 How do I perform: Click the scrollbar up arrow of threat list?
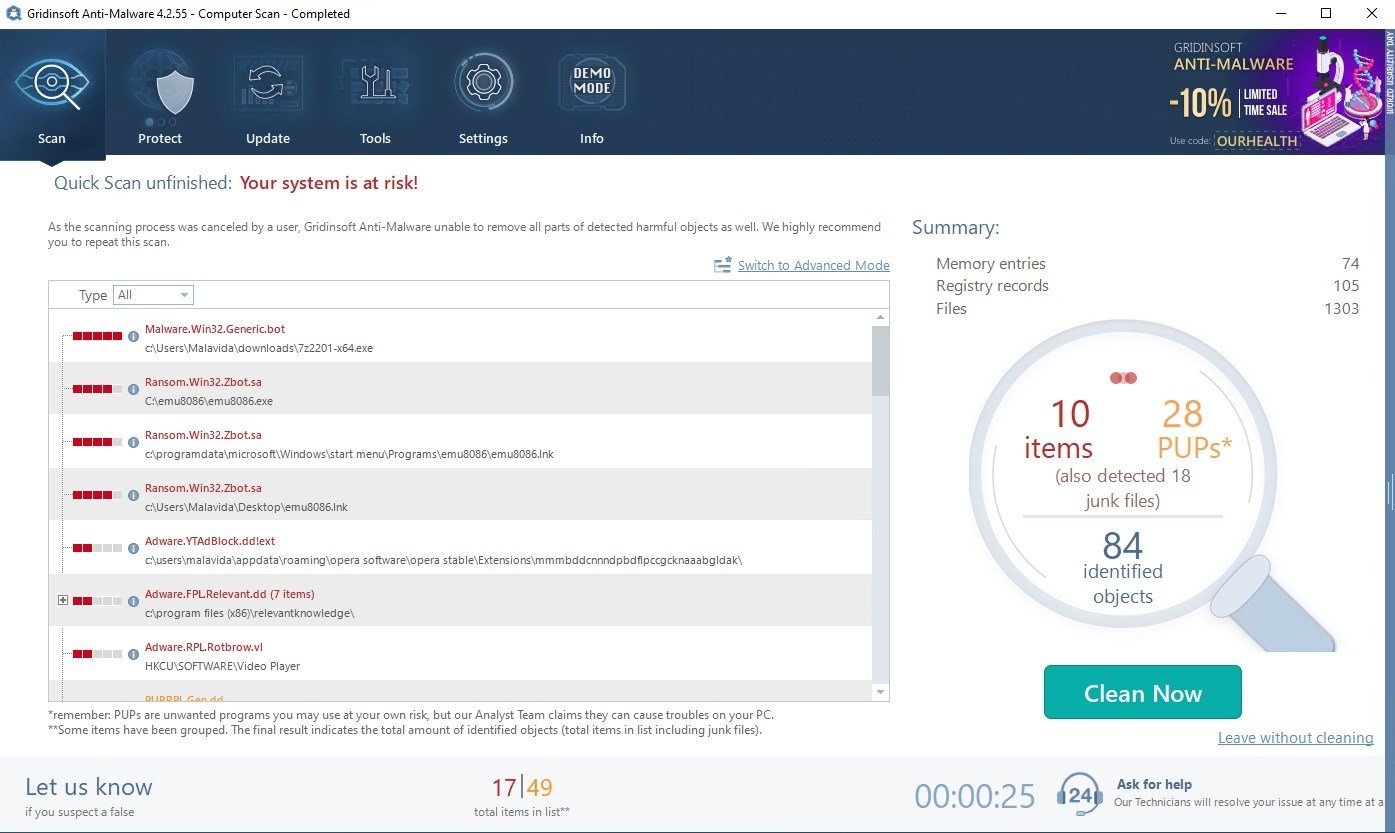pyautogui.click(x=880, y=318)
